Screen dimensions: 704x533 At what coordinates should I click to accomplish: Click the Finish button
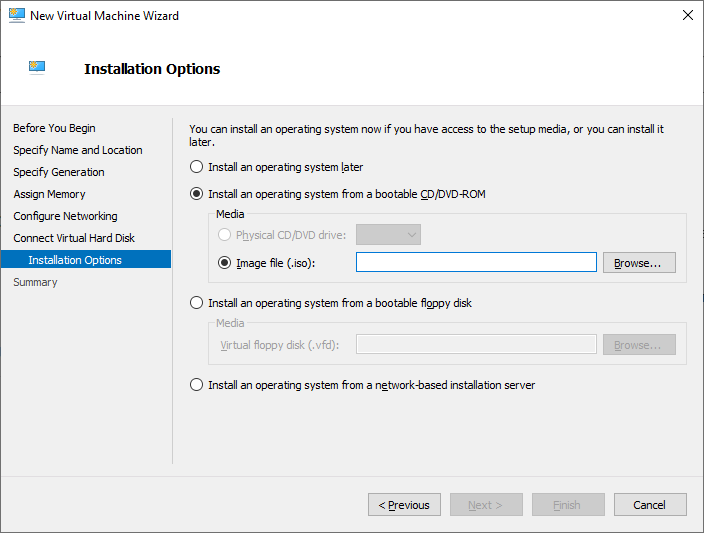568,505
